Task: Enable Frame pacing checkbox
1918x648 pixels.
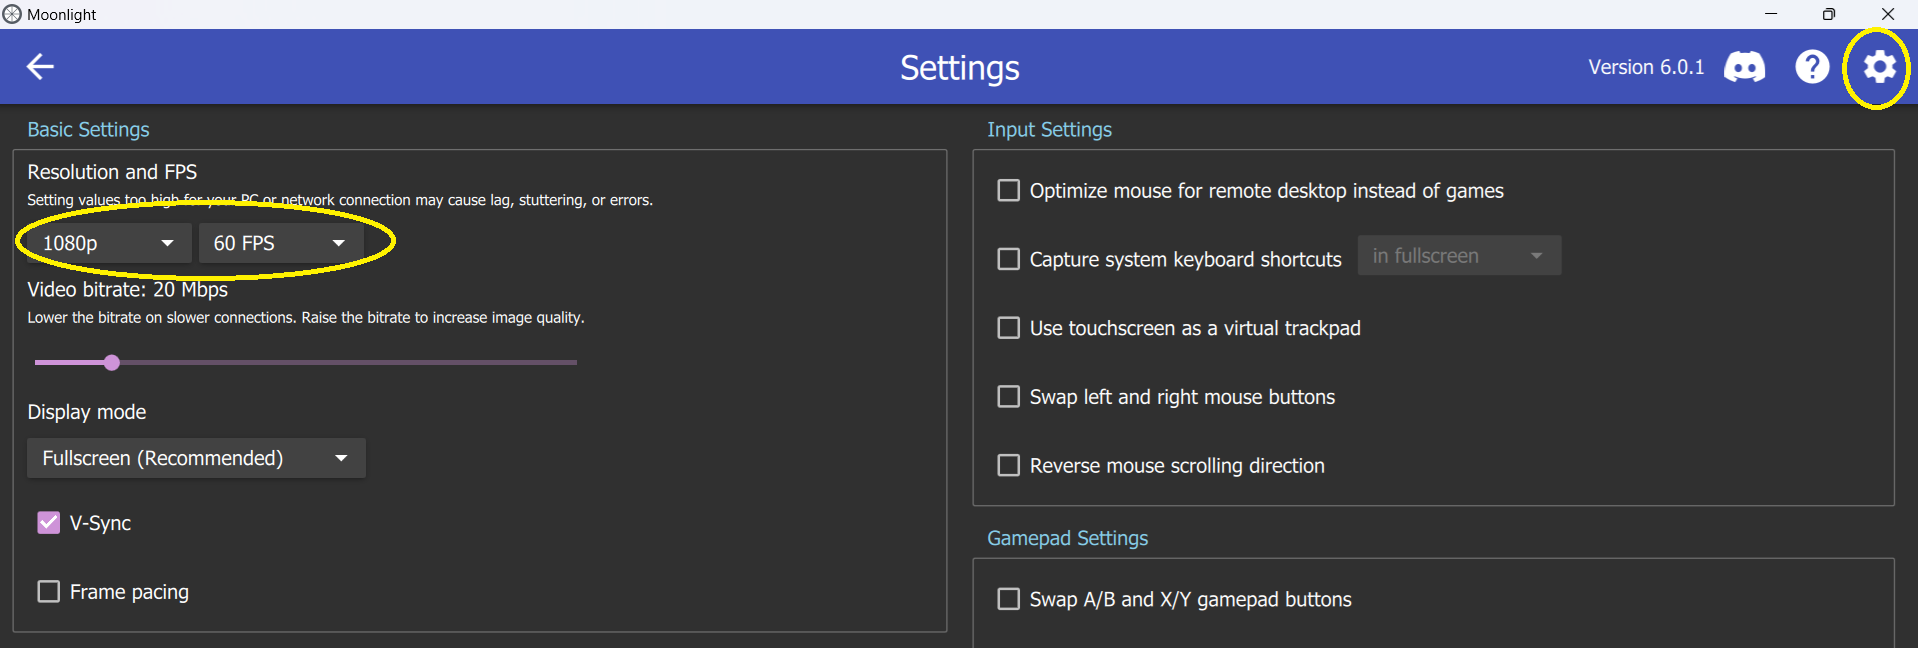Action: tap(48, 592)
